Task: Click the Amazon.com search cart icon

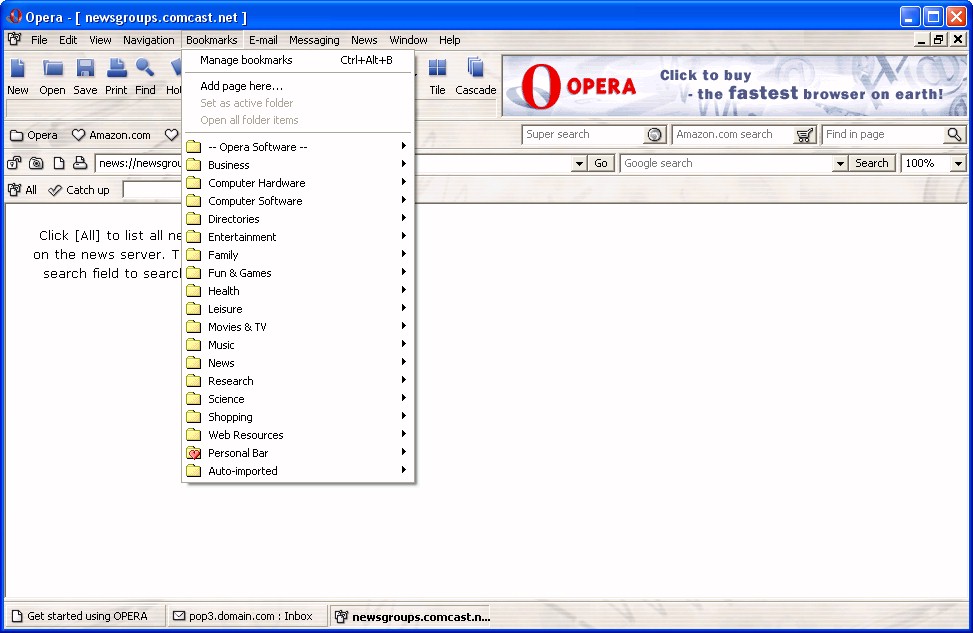Action: click(805, 135)
